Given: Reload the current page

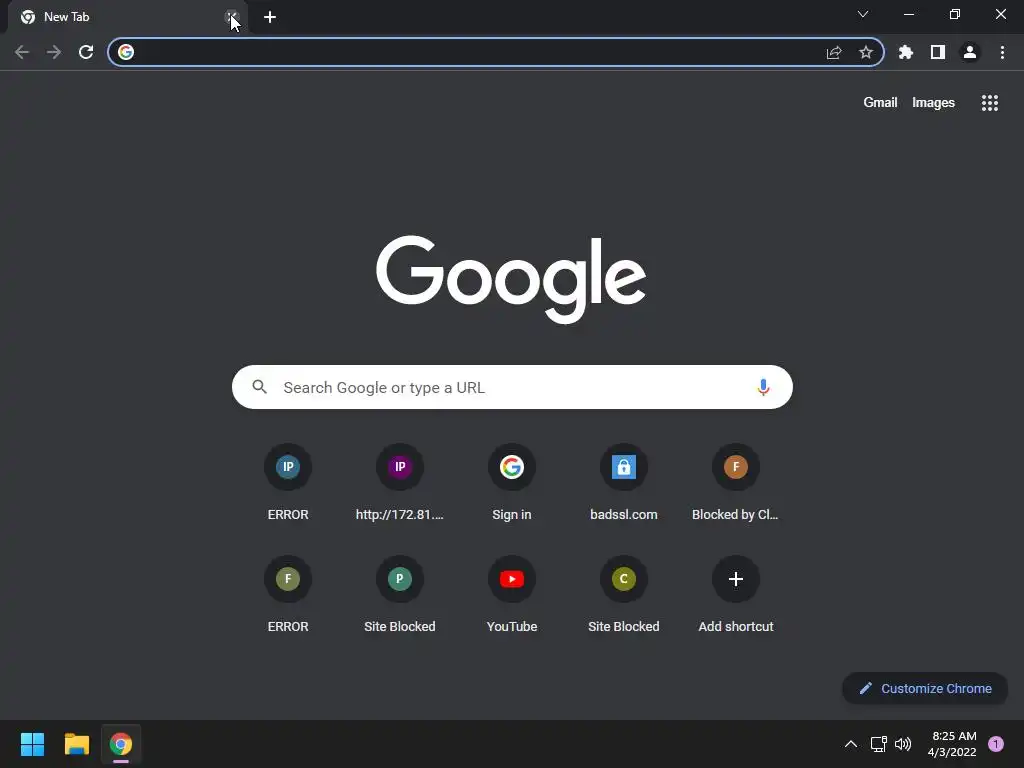Looking at the screenshot, I should point(86,52).
